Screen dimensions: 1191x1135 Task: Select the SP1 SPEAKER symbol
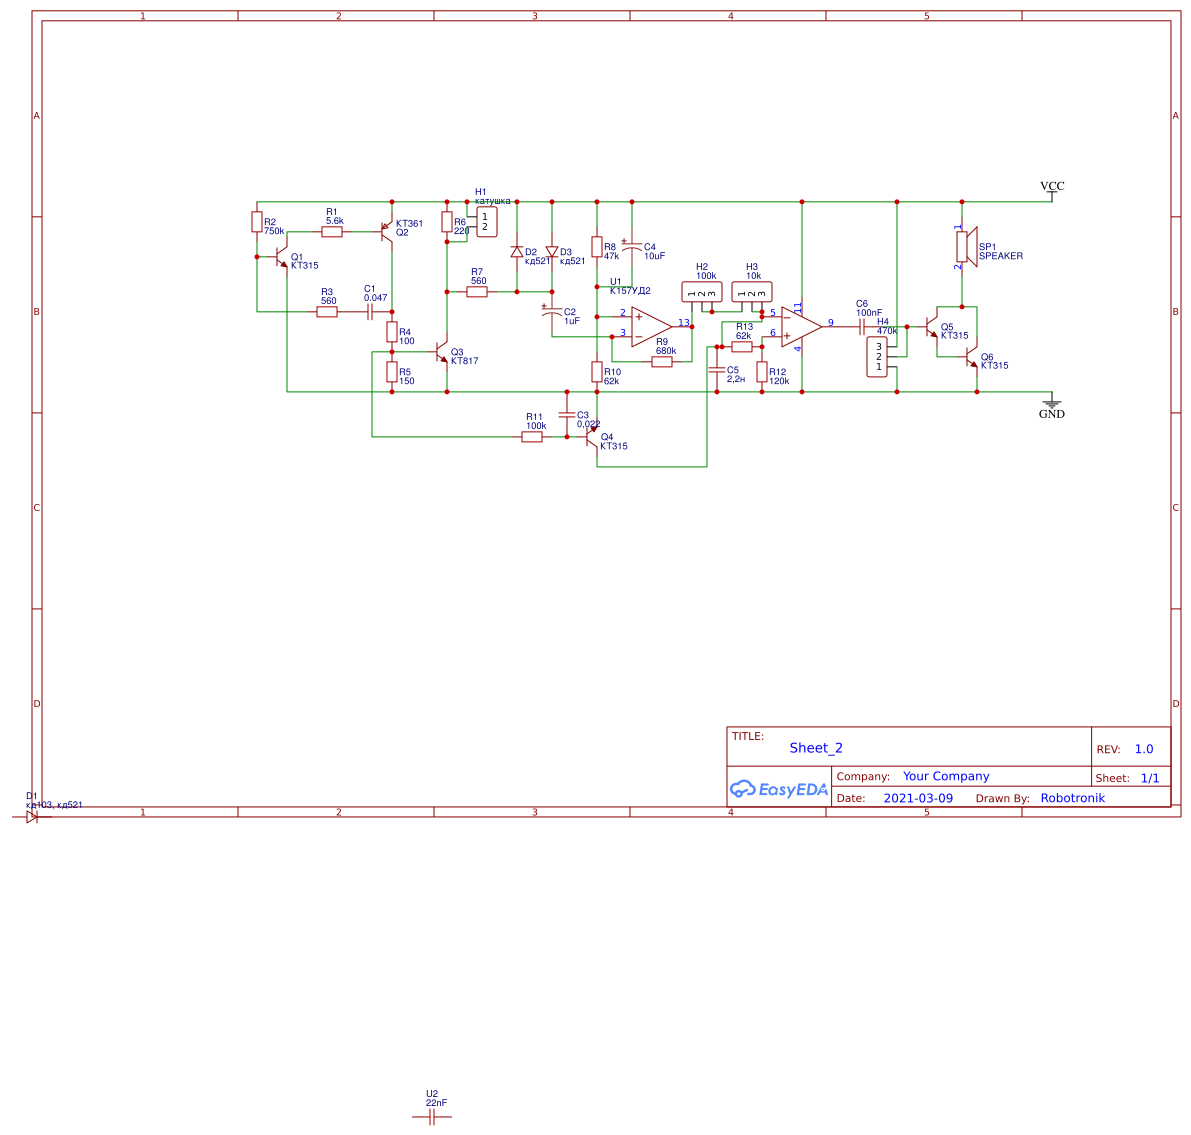pyautogui.click(x=964, y=248)
